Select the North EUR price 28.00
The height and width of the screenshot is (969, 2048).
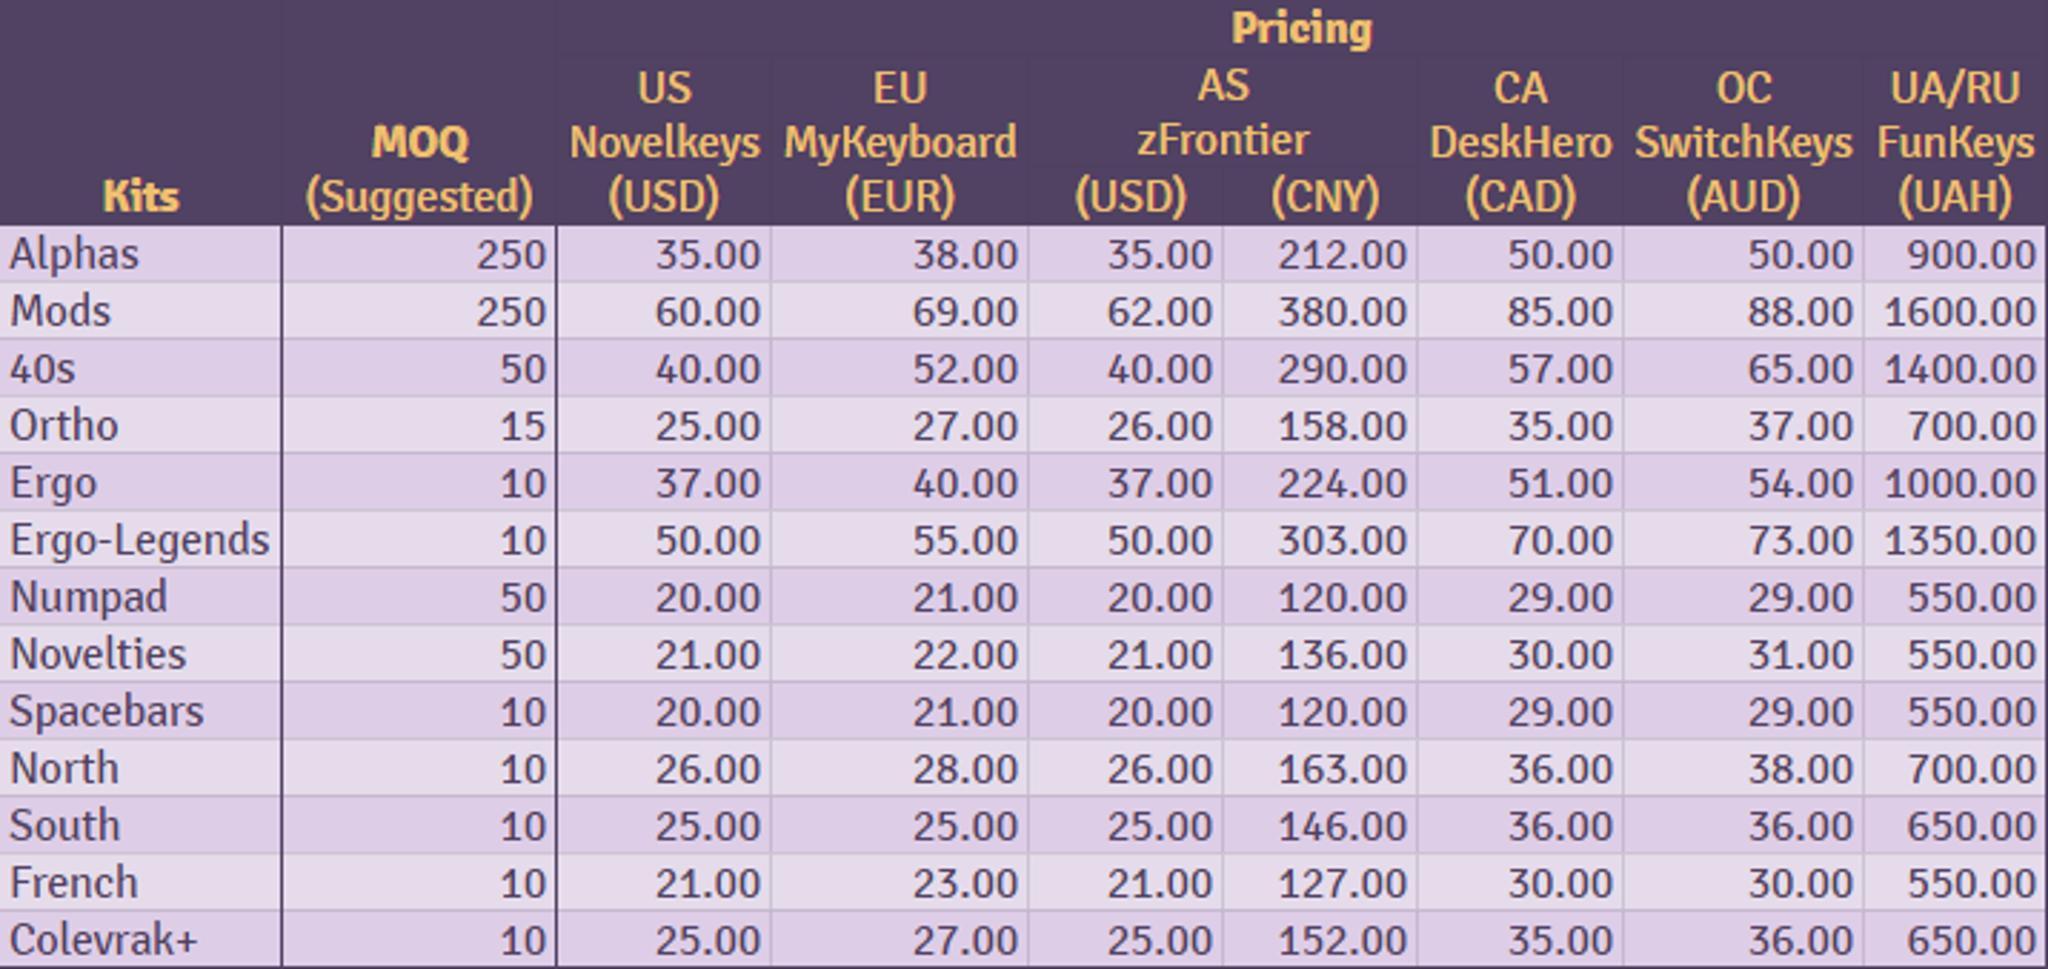[964, 769]
